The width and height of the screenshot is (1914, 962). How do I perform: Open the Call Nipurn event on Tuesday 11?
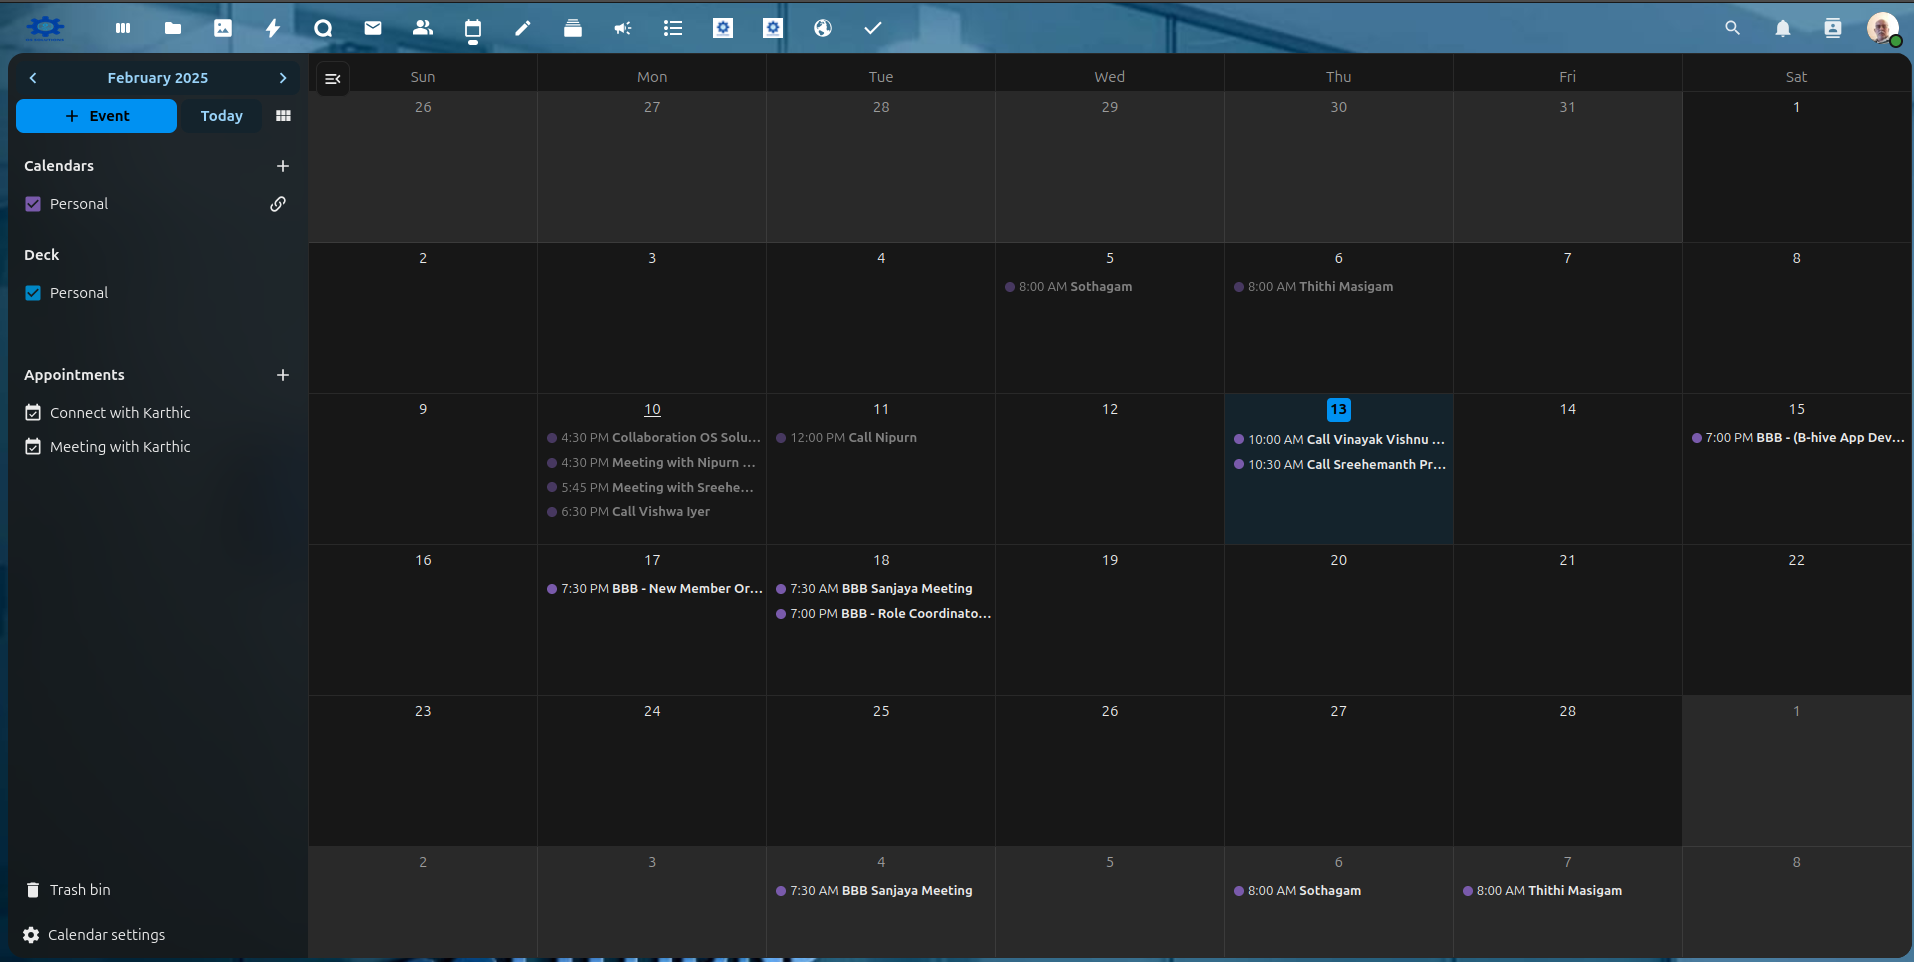[x=852, y=438]
